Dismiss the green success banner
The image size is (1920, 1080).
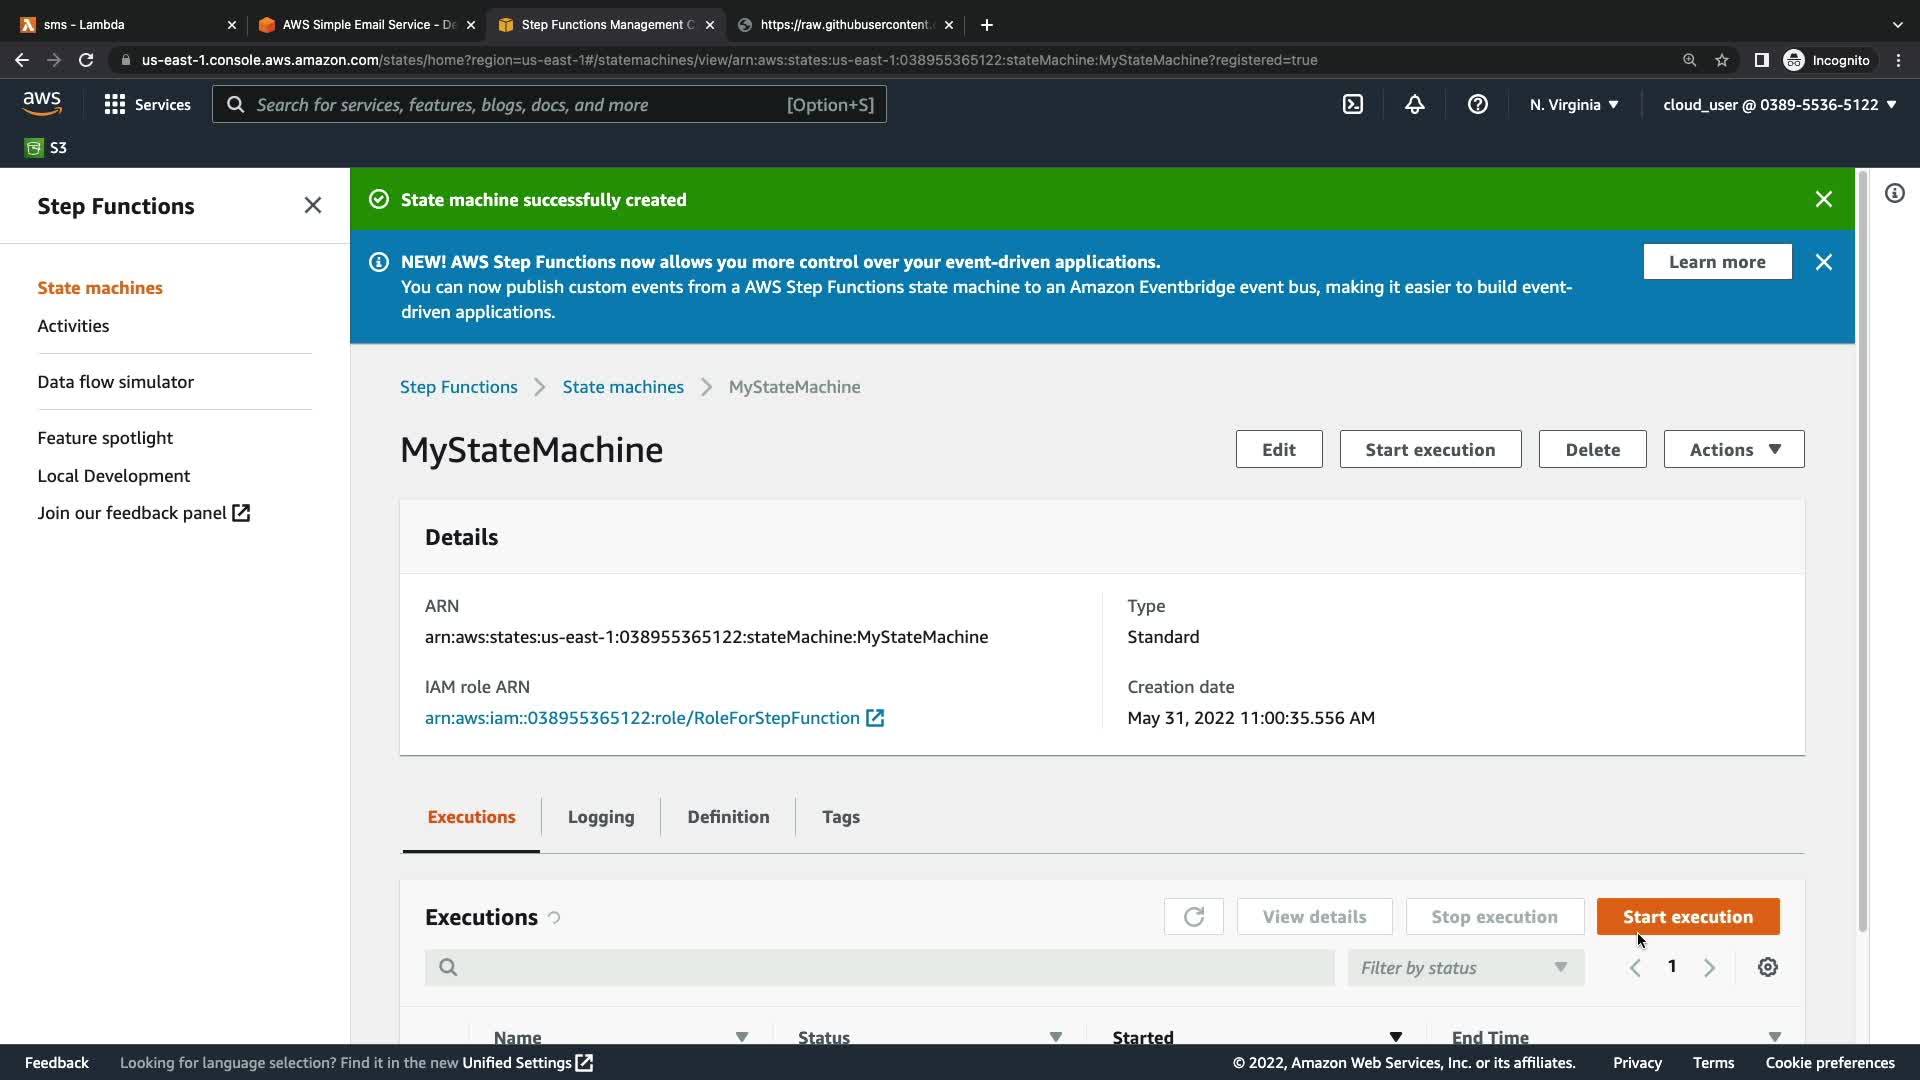(x=1823, y=199)
